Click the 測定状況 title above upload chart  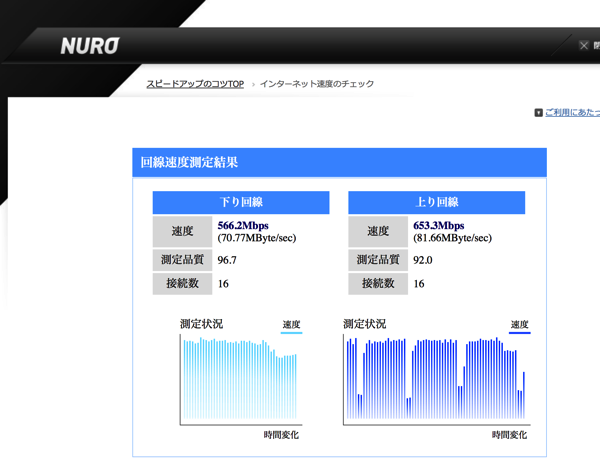[x=365, y=324]
